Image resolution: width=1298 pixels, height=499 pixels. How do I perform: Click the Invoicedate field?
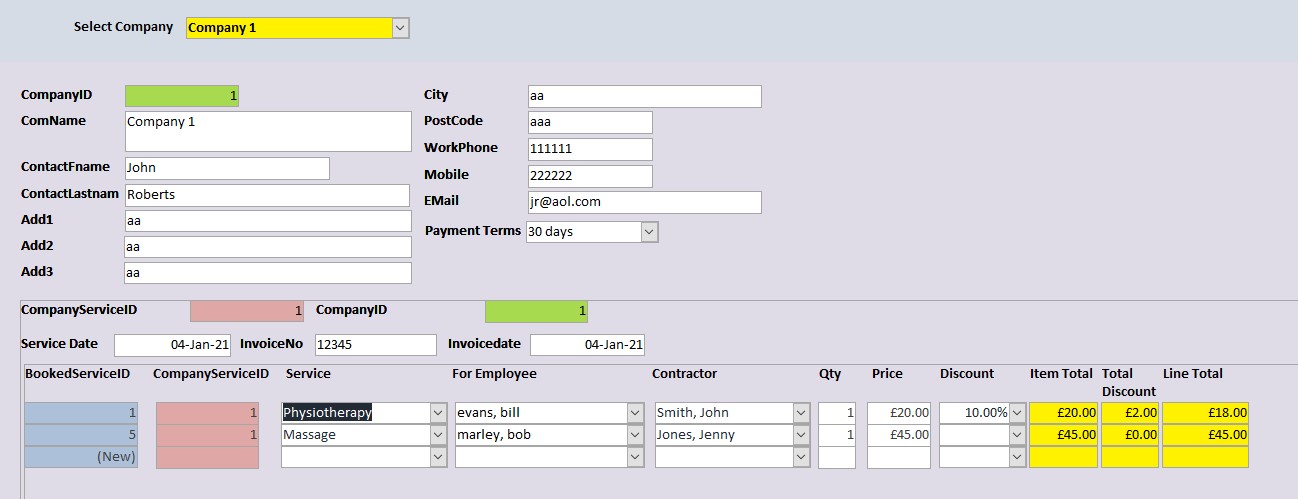(587, 345)
